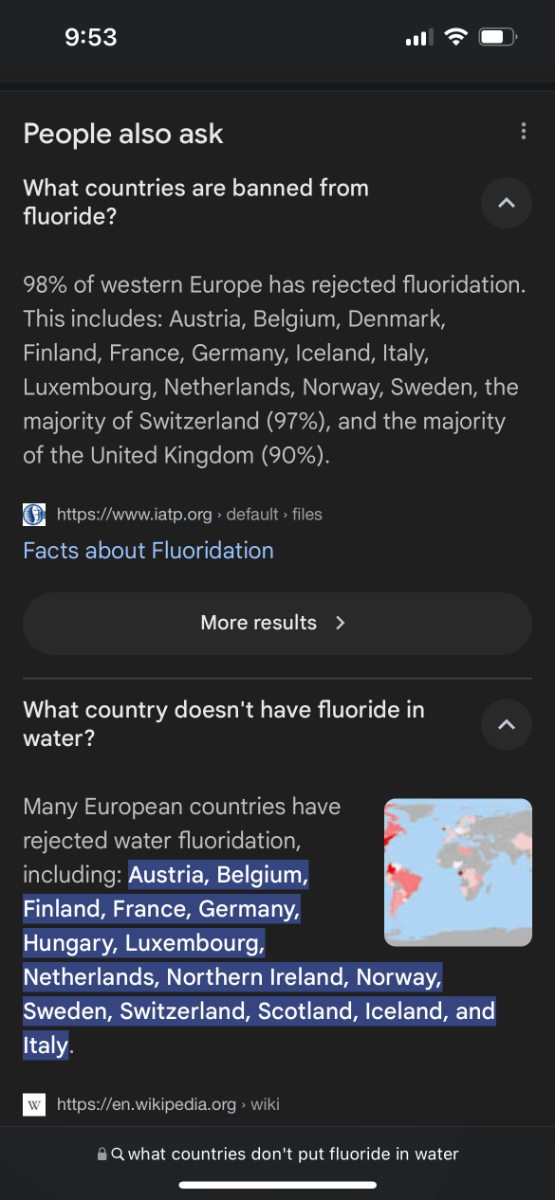The image size is (555, 1200).
Task: Tap the 'What country doesn't have fluoride' heading
Action: click(224, 724)
